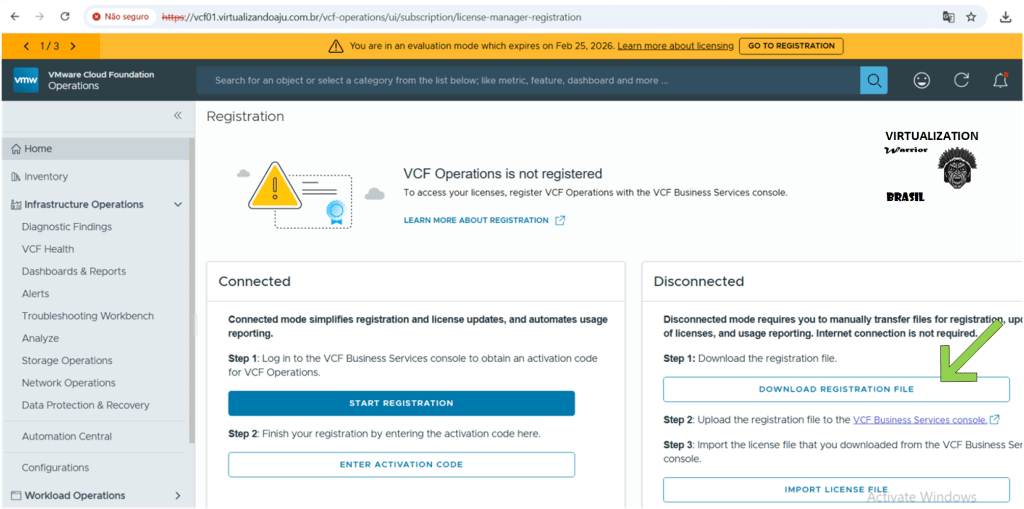Expand Workload Operations menu section
Screen dimensions: 1024x509
[x=178, y=495]
